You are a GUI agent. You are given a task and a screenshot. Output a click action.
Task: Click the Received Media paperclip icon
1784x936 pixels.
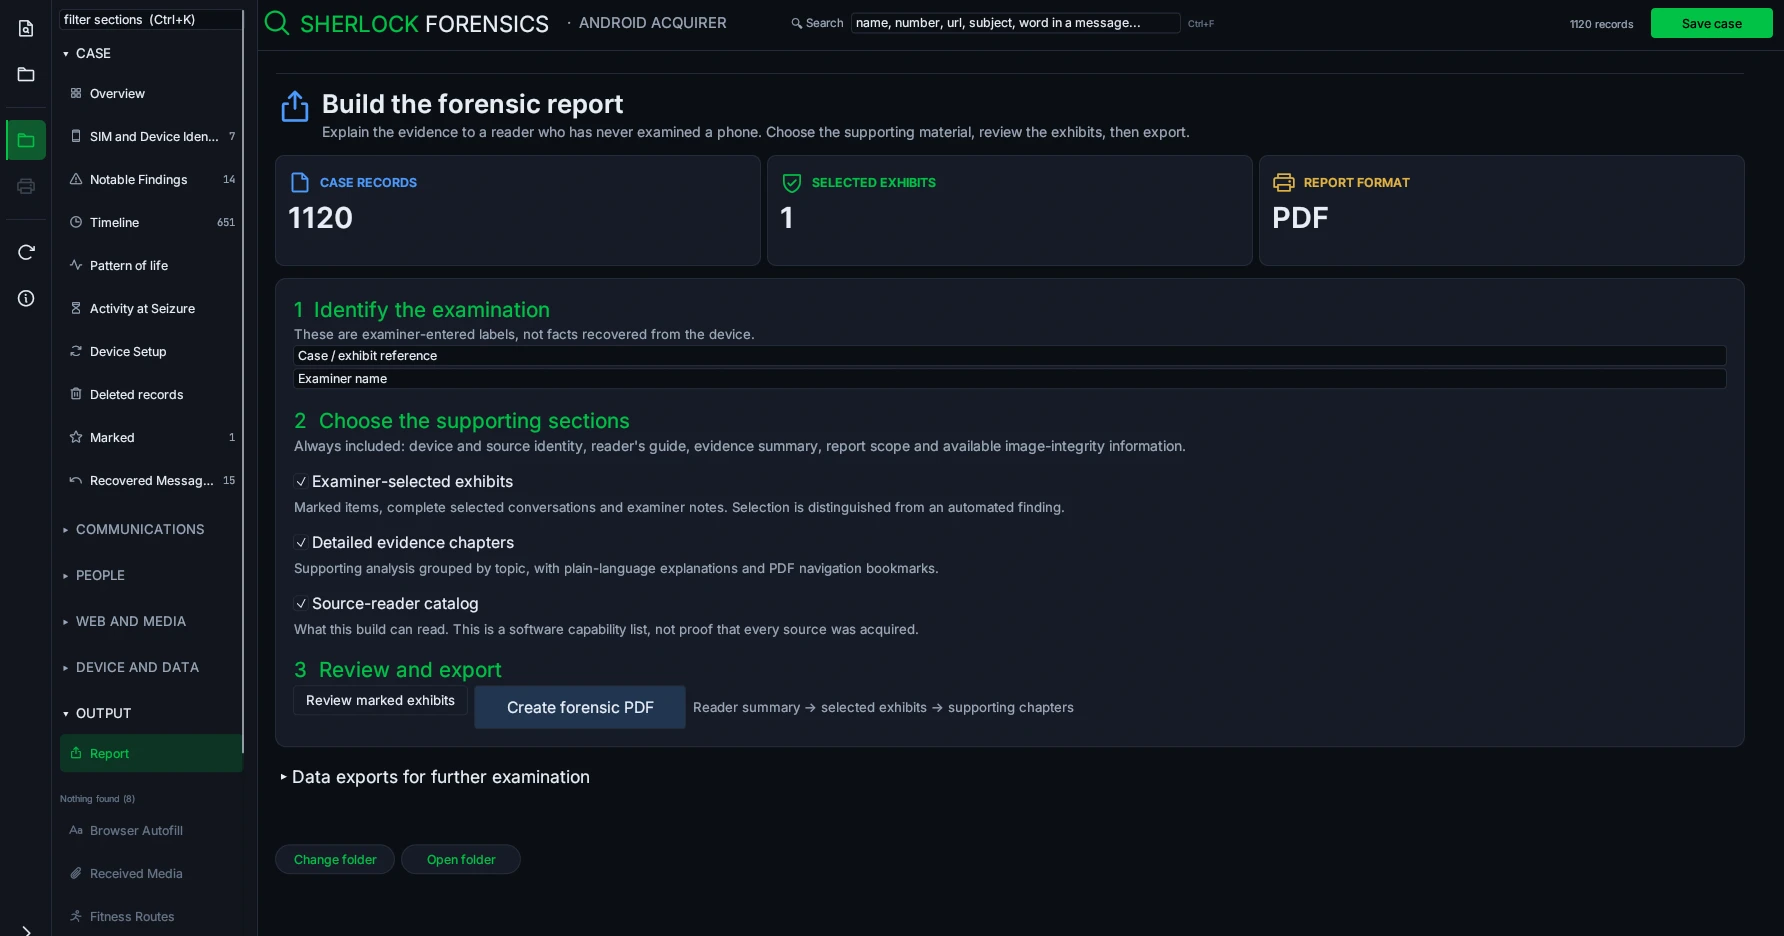click(76, 873)
